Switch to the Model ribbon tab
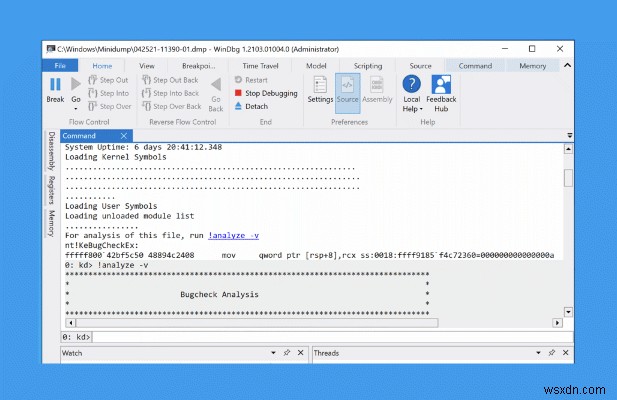This screenshot has width=617, height=400. [316, 66]
